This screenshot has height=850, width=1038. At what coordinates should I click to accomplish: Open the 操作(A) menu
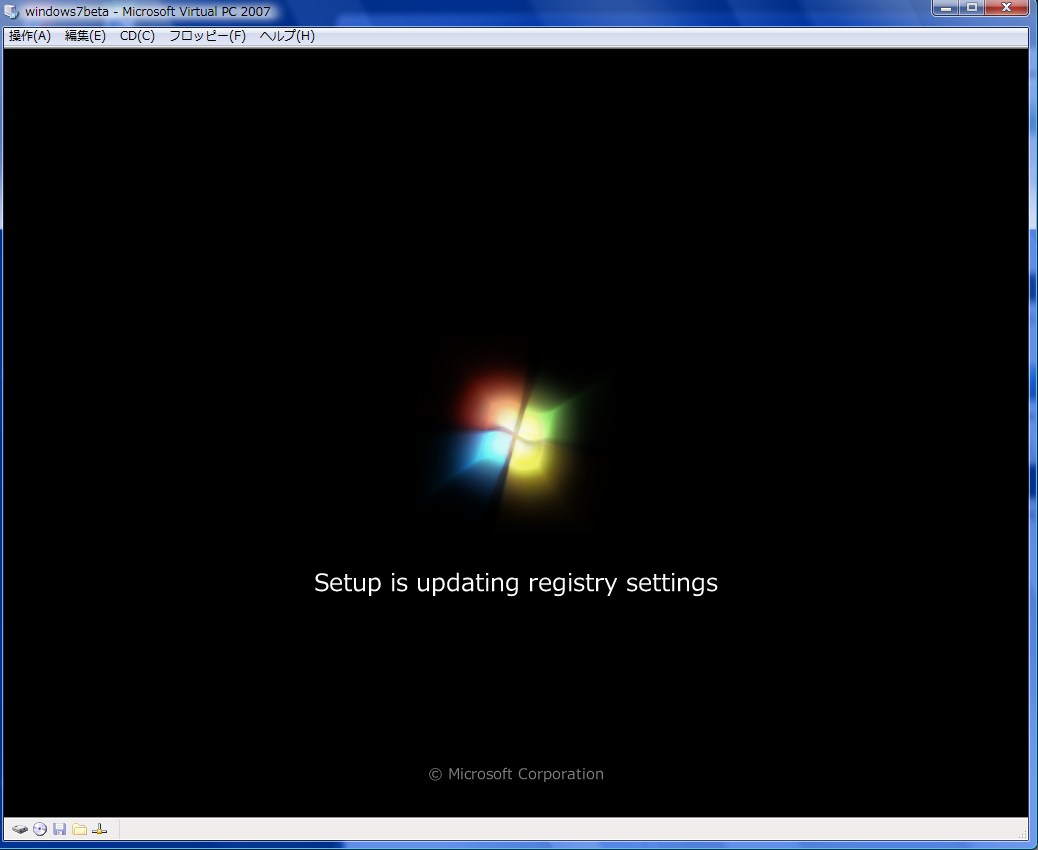tap(30, 36)
